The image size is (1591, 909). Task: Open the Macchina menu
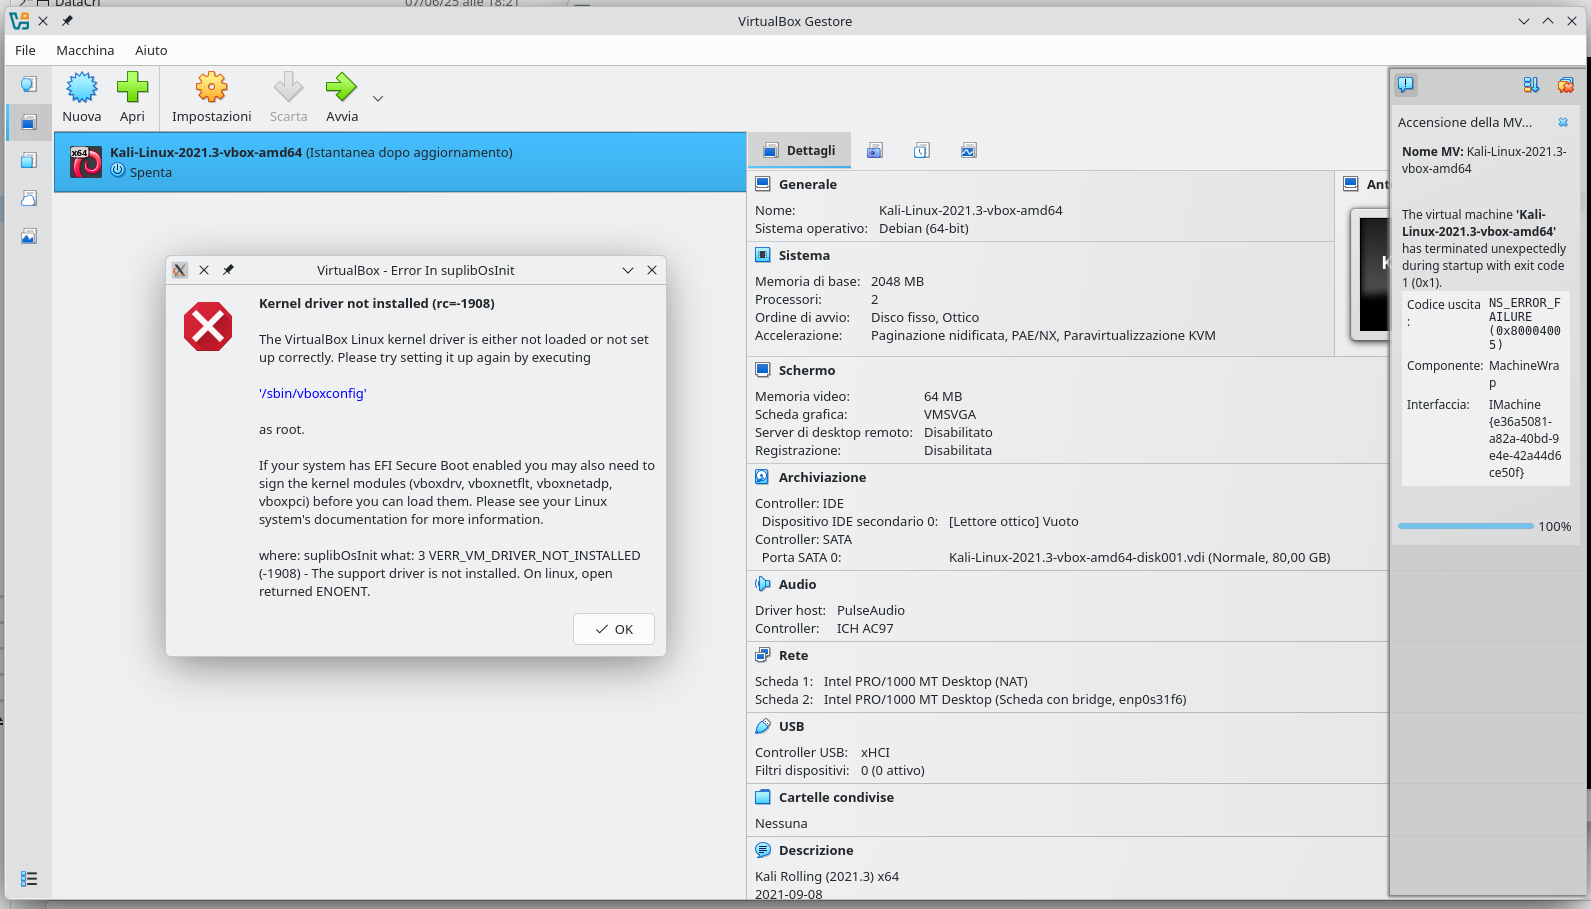click(x=85, y=50)
